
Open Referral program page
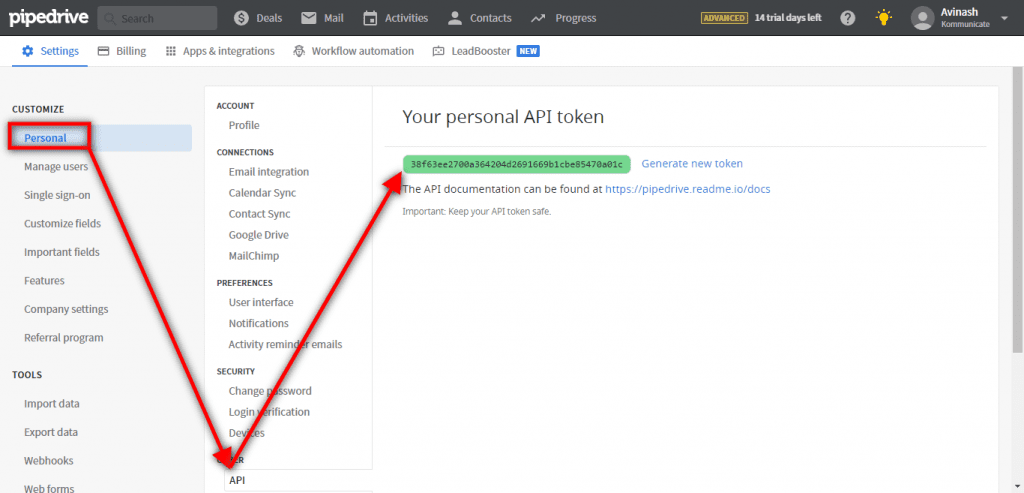coord(64,338)
